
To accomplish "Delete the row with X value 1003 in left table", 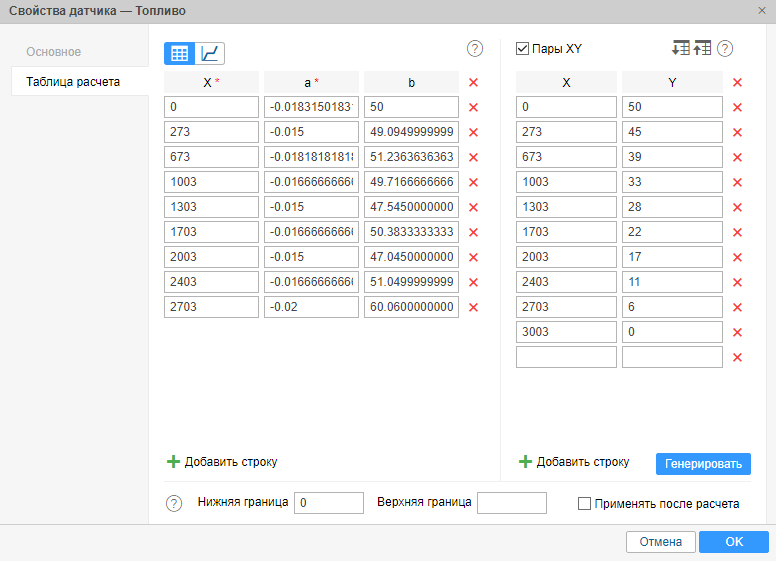I will click(474, 182).
